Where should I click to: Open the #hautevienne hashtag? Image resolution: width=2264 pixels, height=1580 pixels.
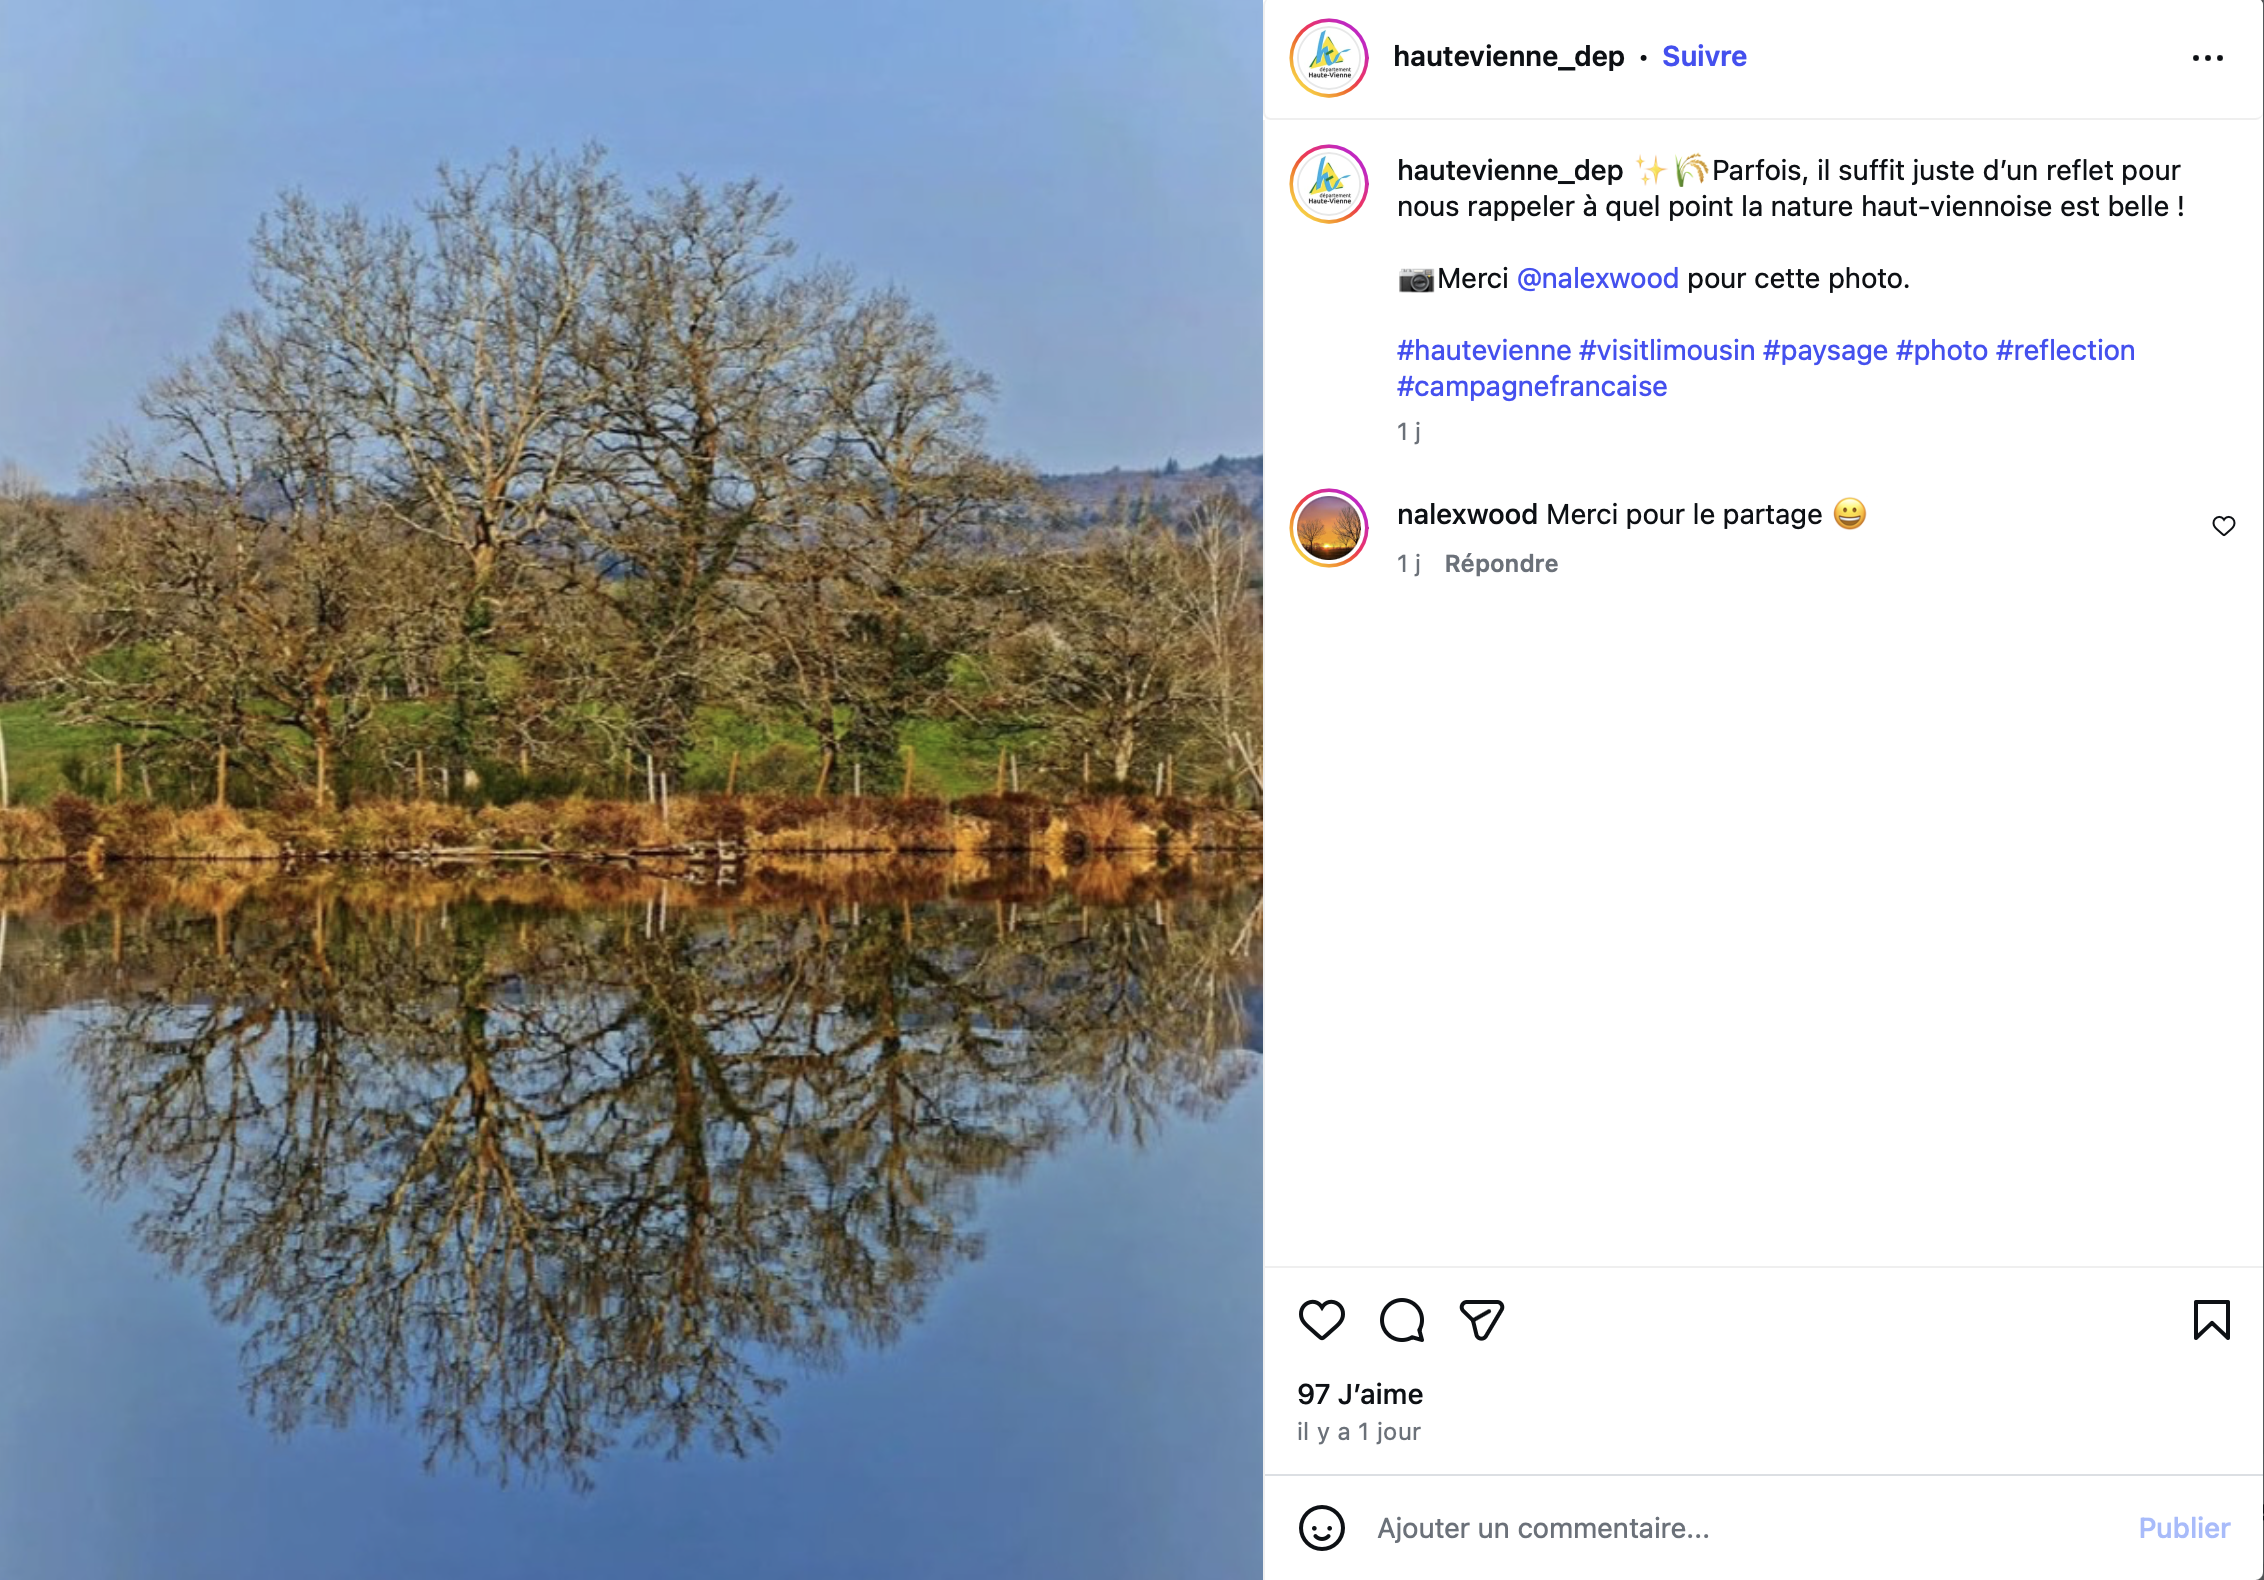click(x=1483, y=351)
